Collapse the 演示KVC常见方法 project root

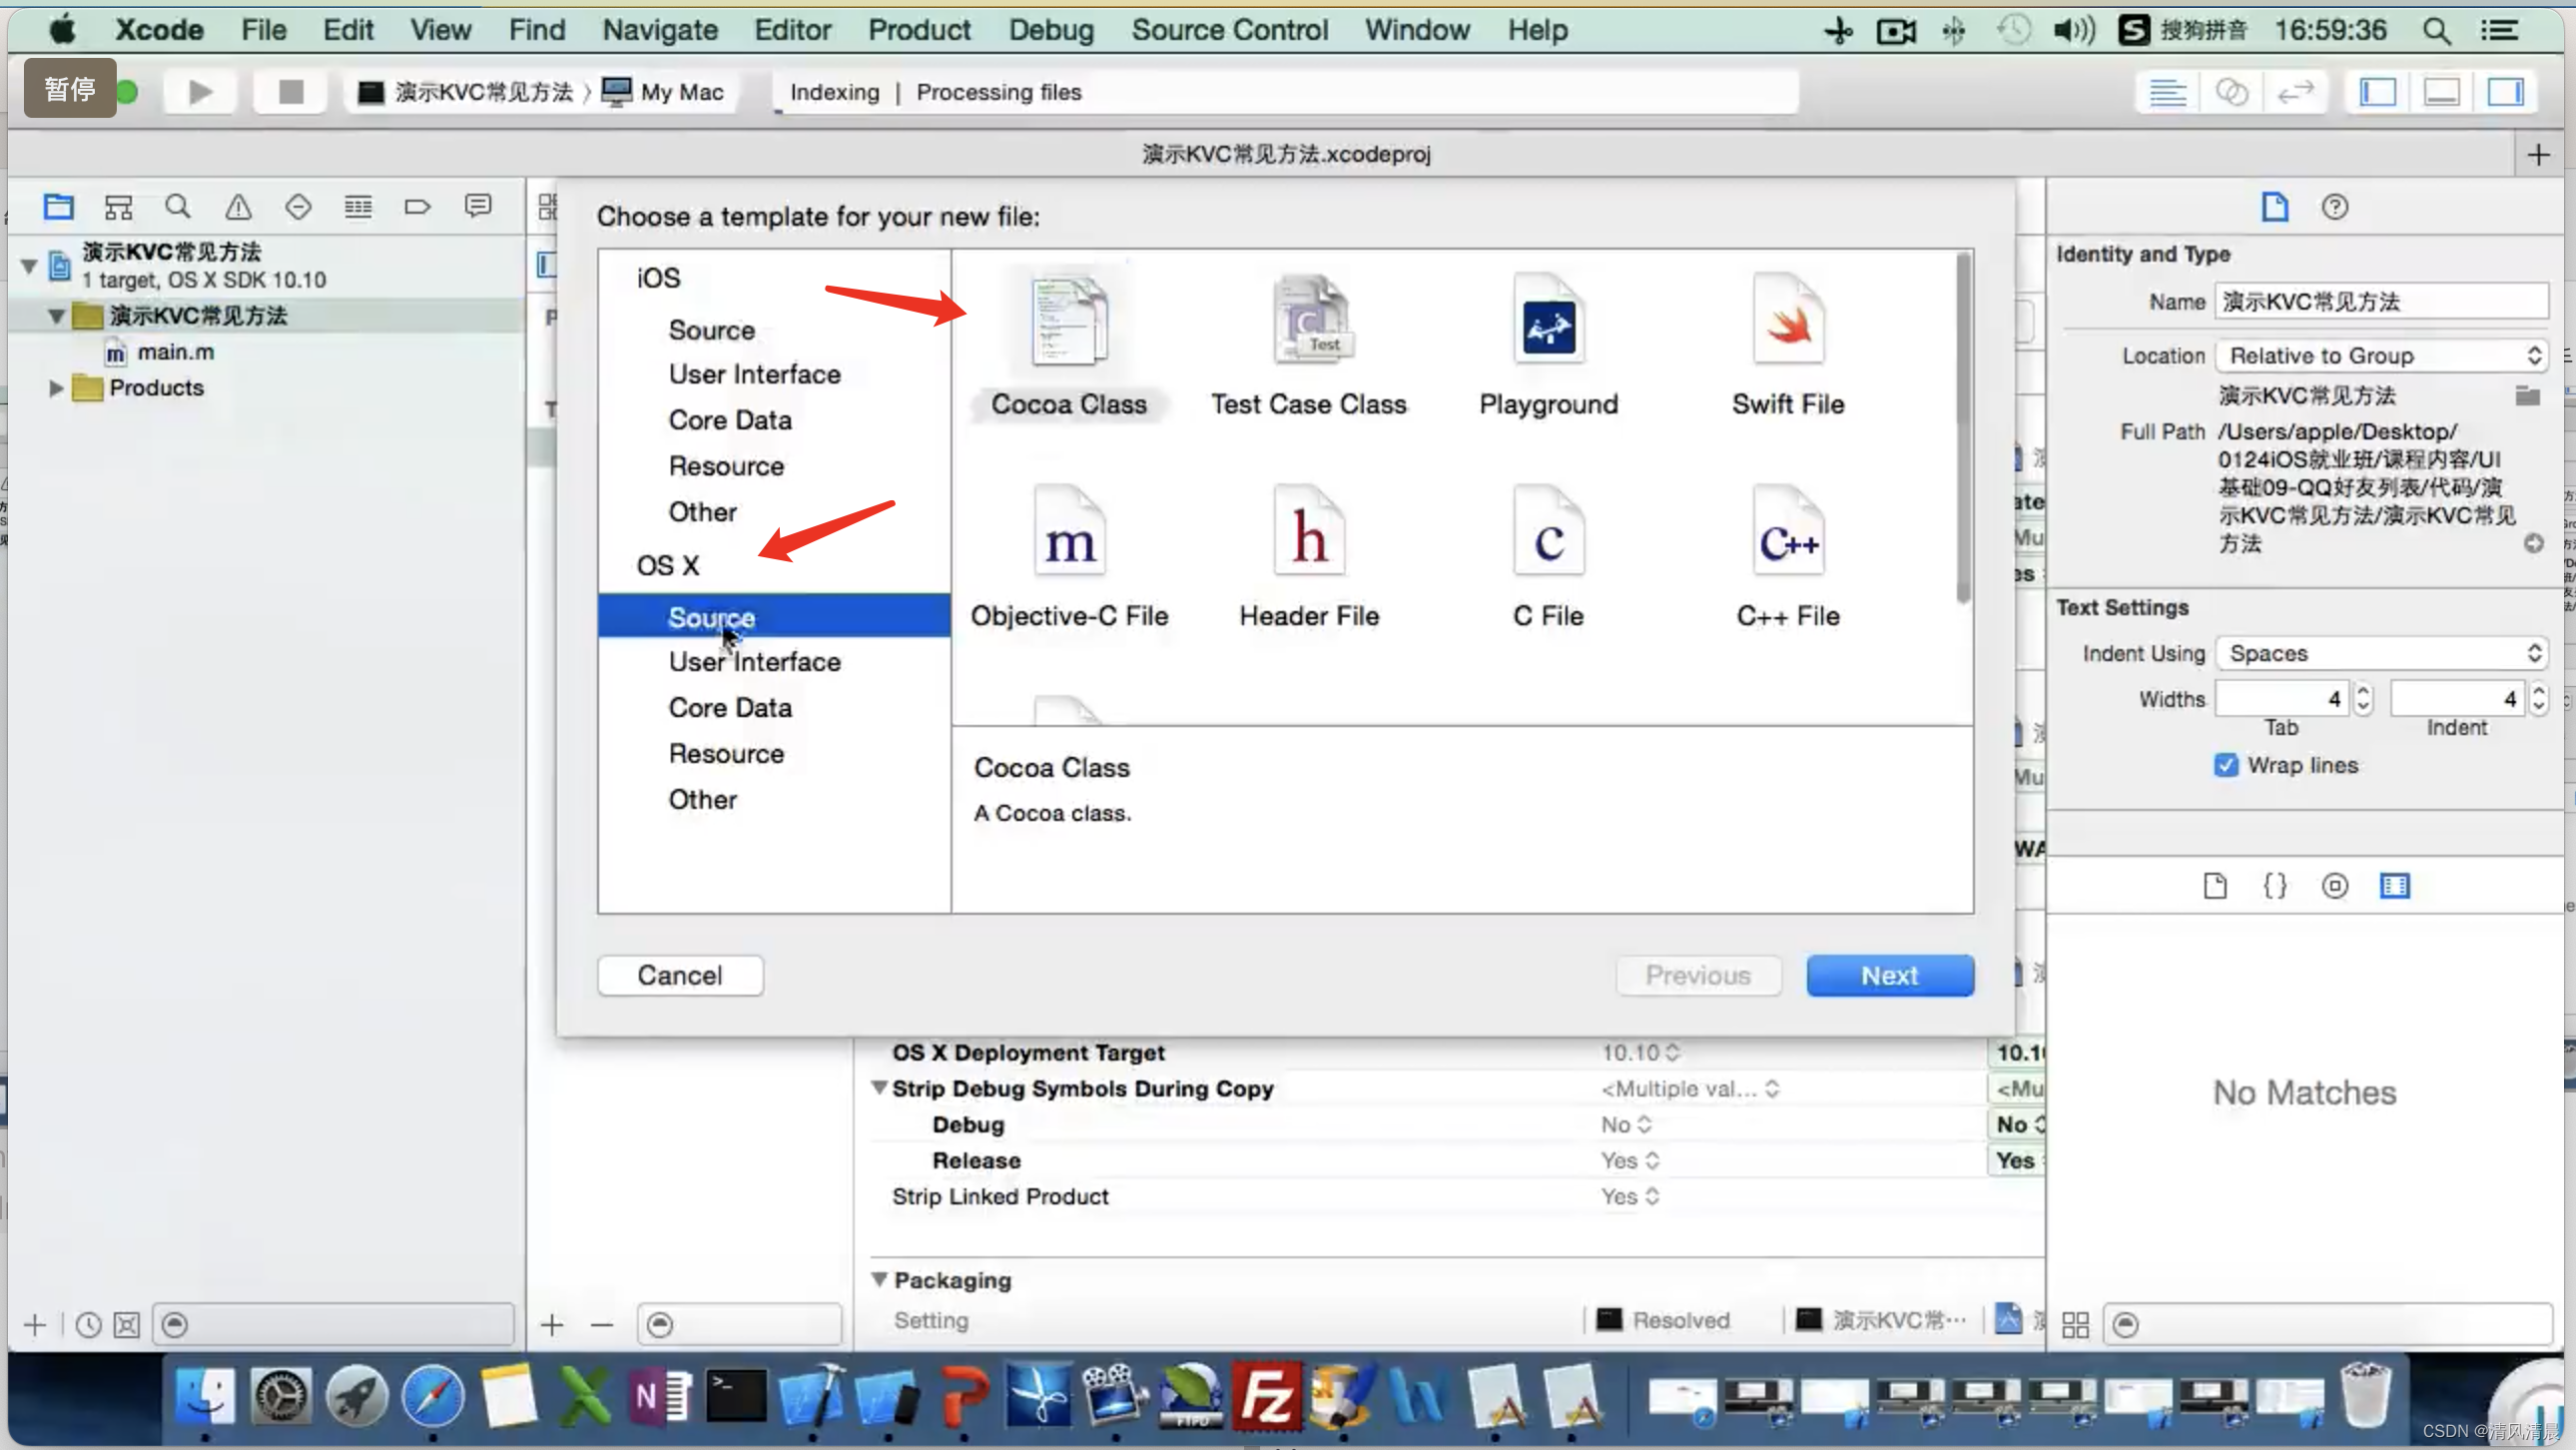29,266
